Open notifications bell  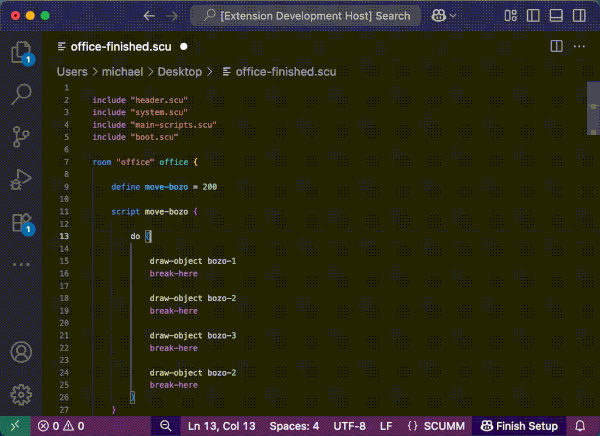(x=580, y=426)
